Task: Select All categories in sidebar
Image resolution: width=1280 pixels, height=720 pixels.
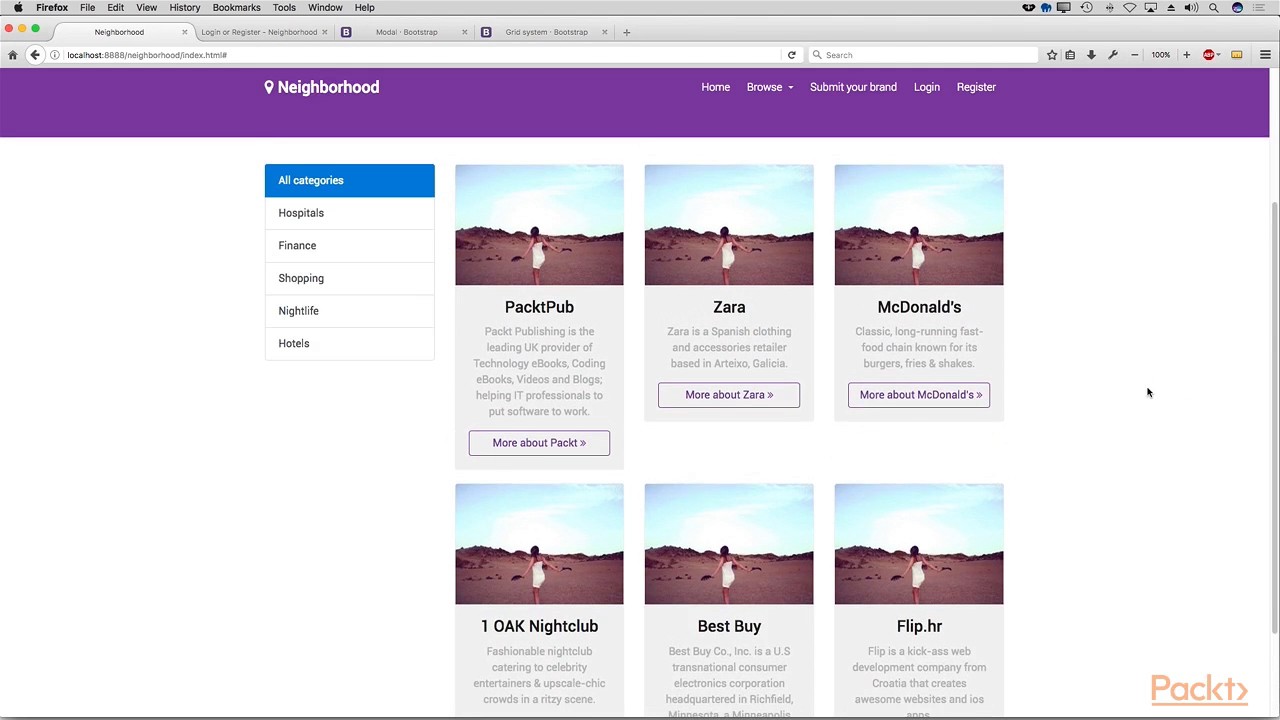Action: [349, 180]
